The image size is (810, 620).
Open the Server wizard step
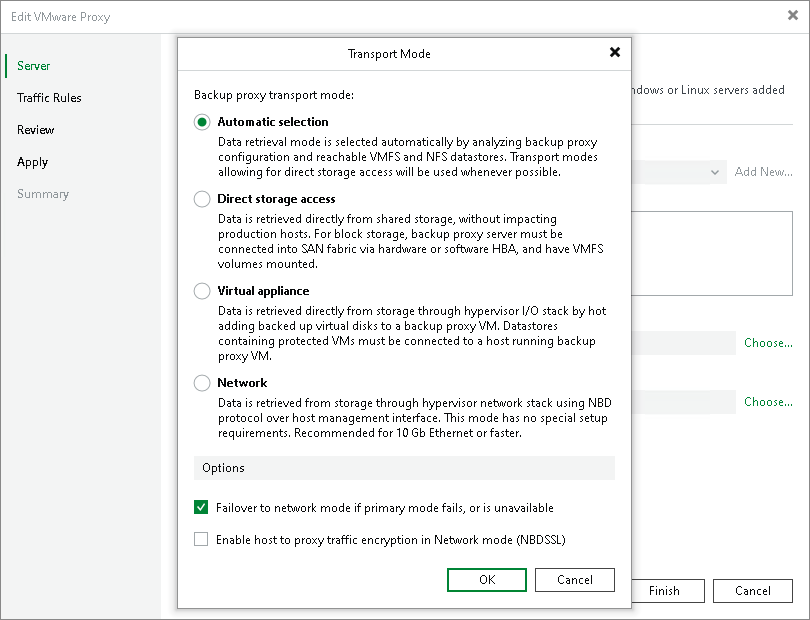[x=34, y=66]
